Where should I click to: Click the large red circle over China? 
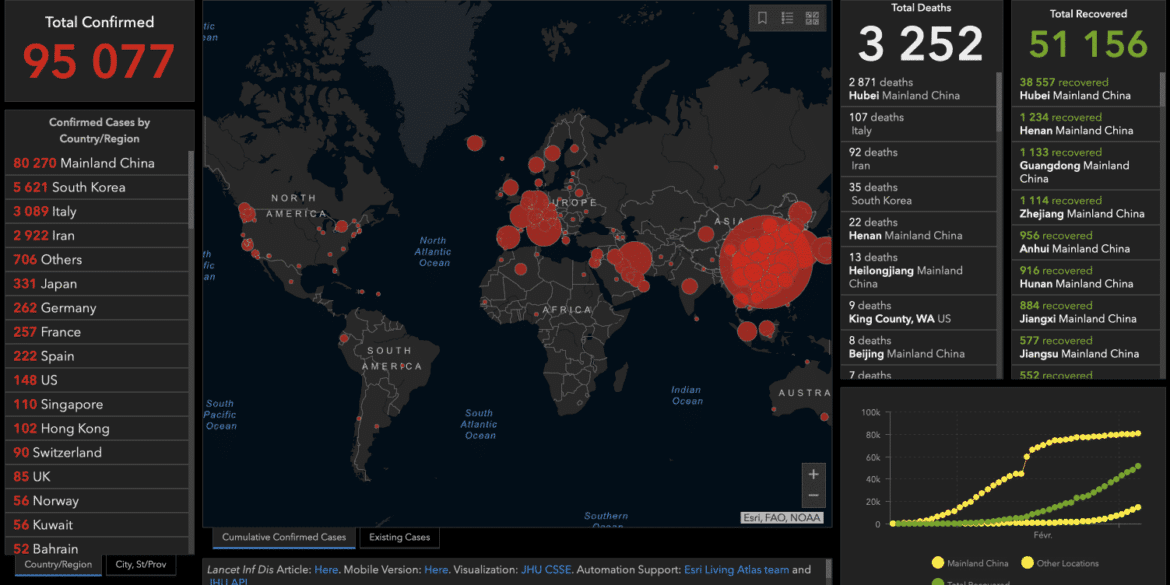tap(768, 262)
